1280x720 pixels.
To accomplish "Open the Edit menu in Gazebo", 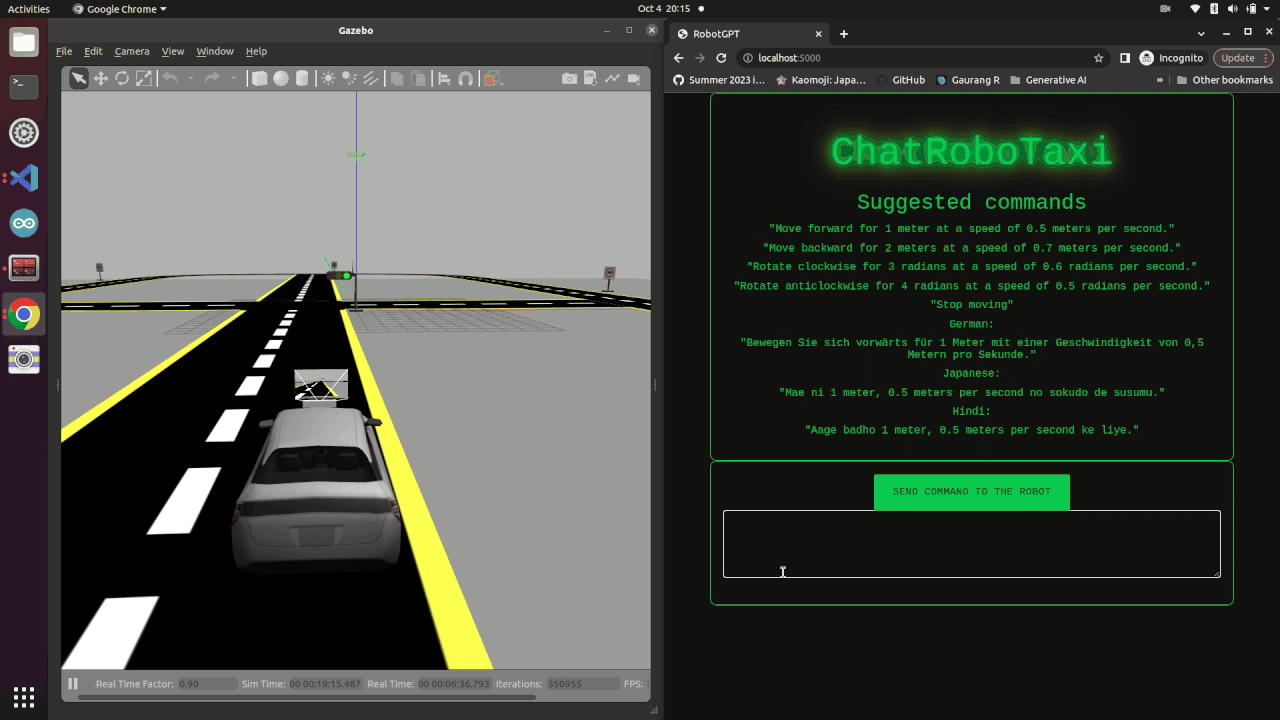I will pos(93,51).
